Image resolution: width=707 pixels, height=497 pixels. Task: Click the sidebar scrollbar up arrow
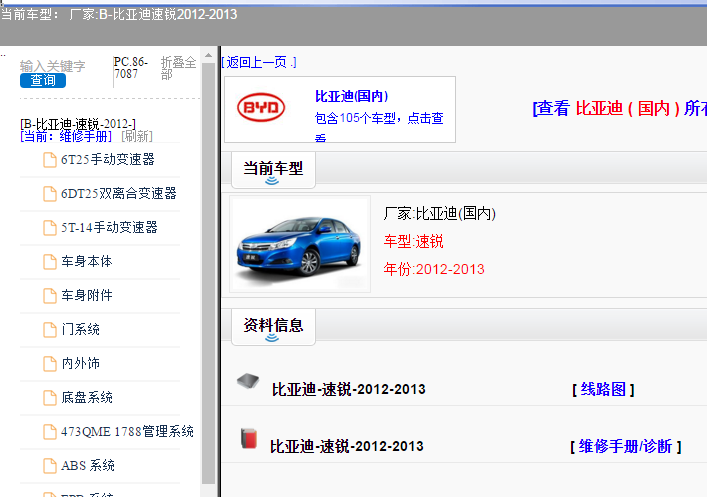pos(208,55)
